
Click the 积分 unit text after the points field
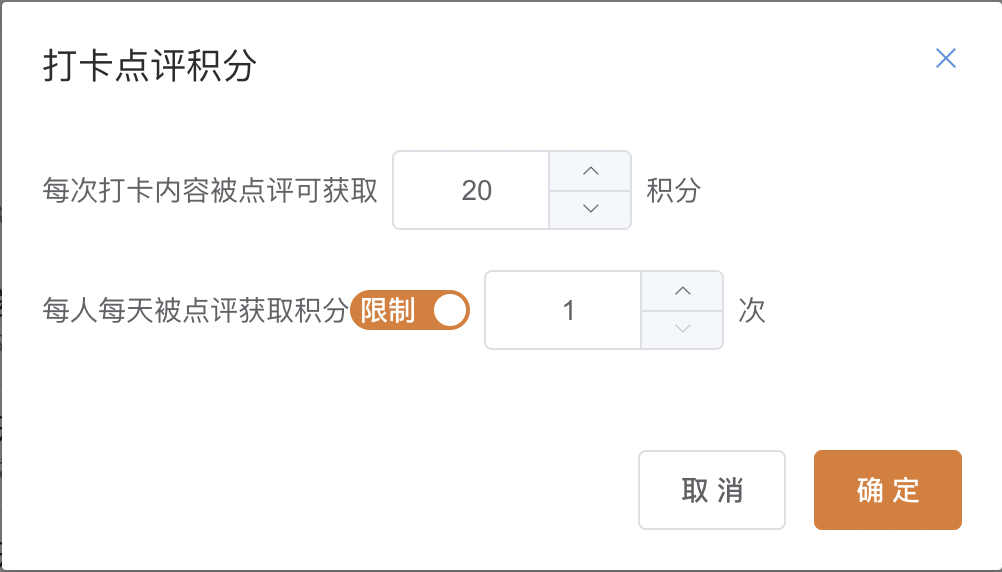tap(673, 190)
